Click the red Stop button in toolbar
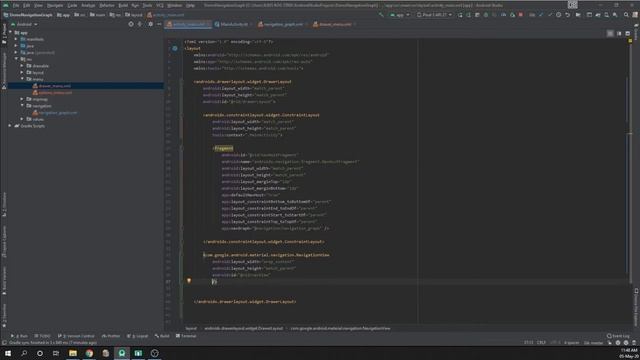The image size is (640, 360). [521, 15]
